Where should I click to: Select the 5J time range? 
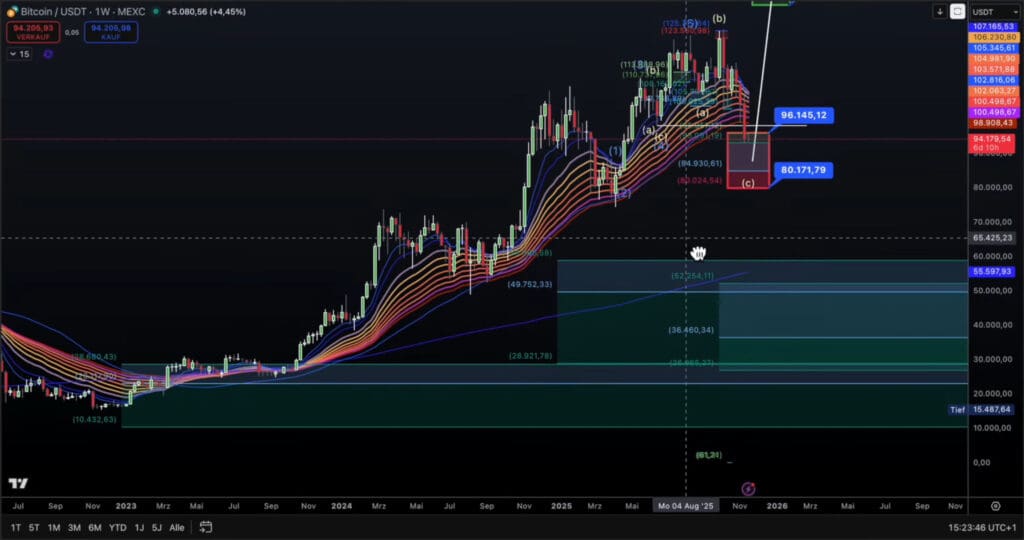[156, 526]
